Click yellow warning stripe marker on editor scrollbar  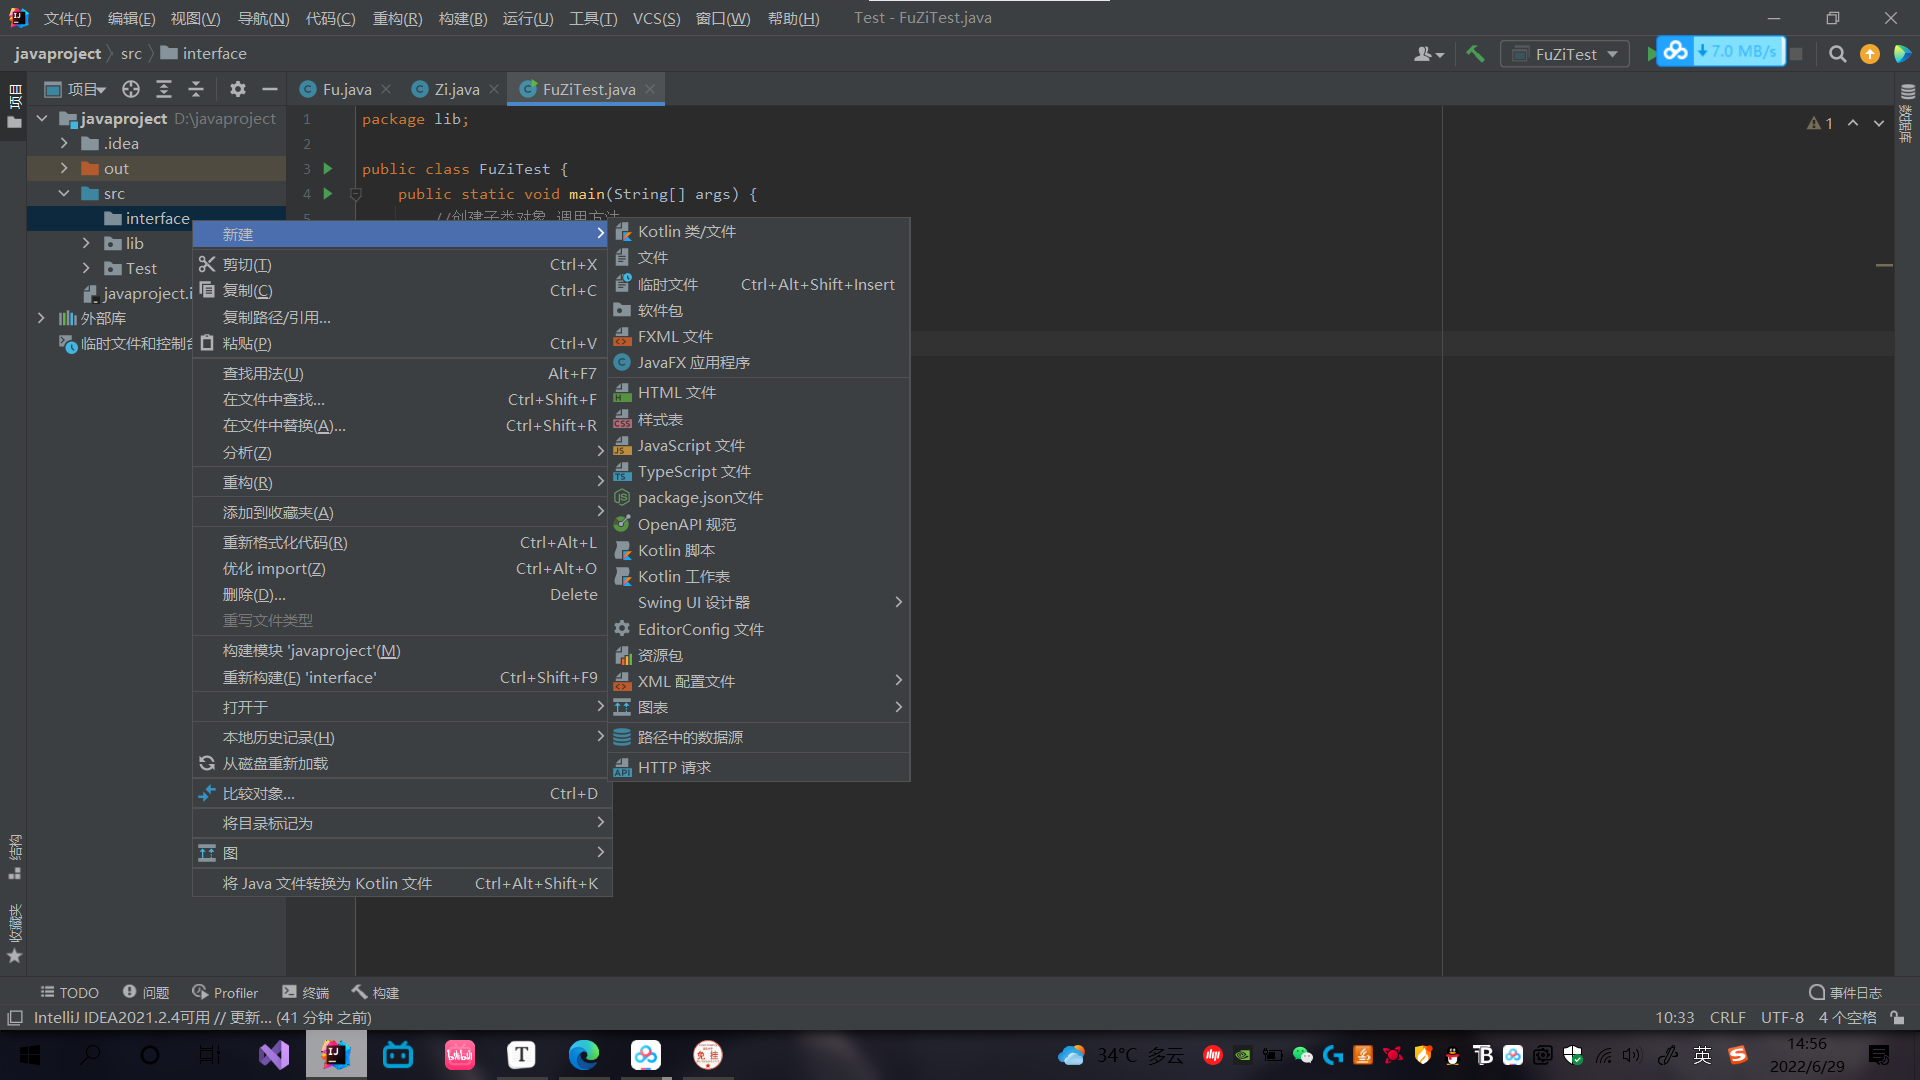(x=1884, y=265)
